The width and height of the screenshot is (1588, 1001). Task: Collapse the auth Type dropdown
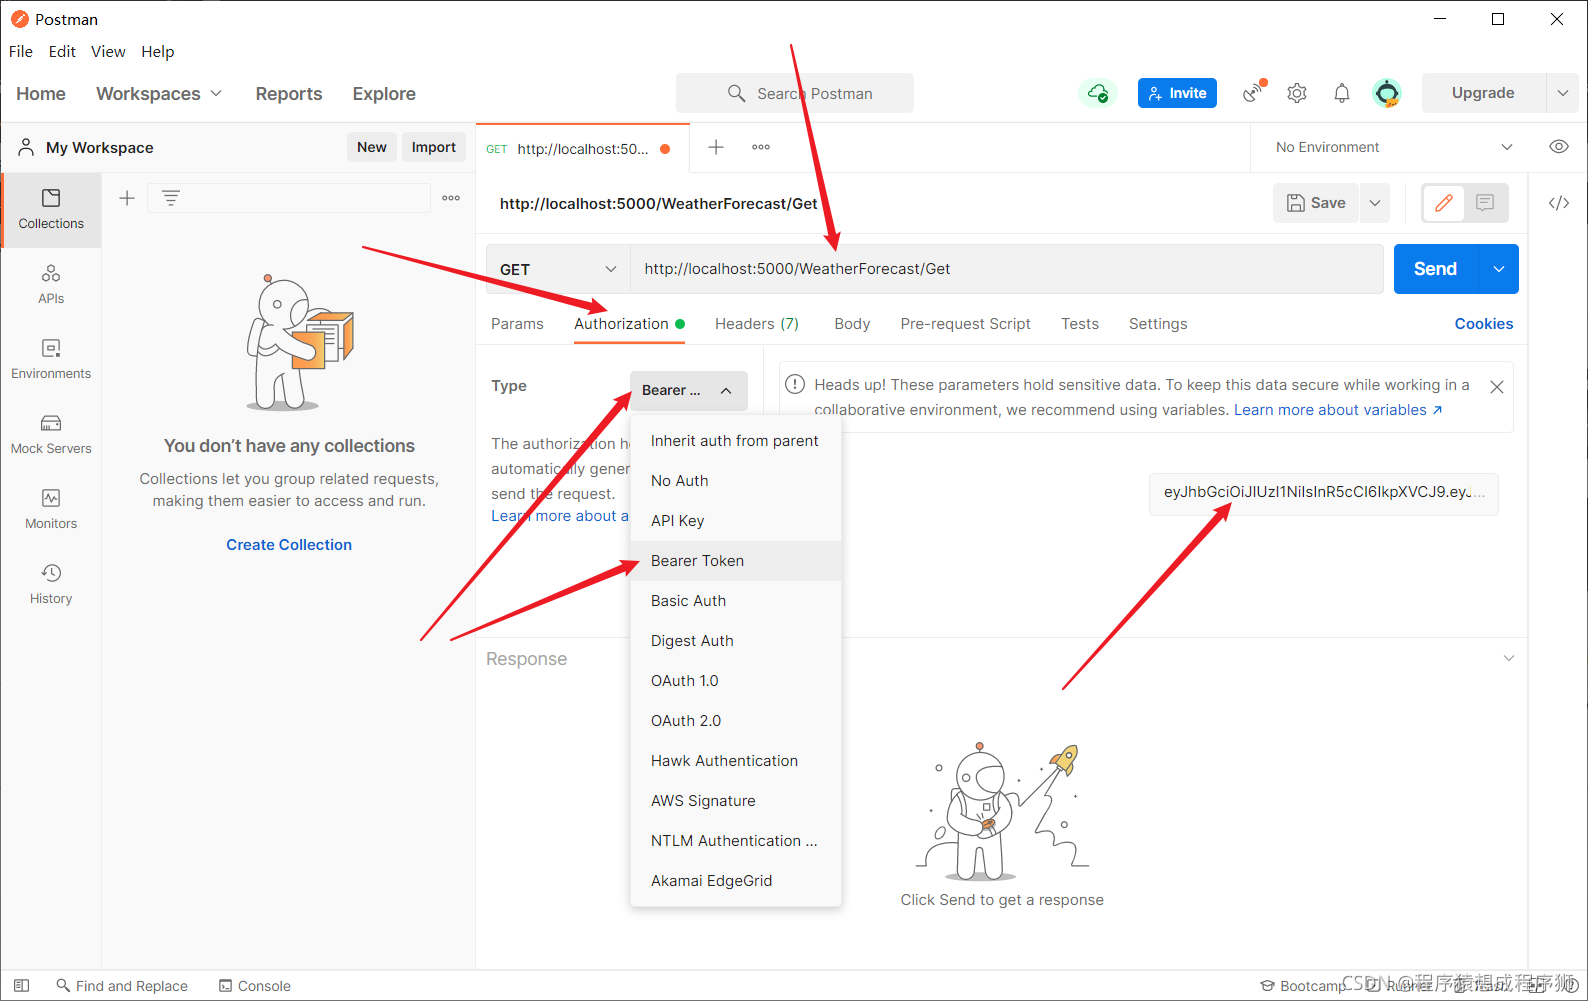tap(689, 390)
